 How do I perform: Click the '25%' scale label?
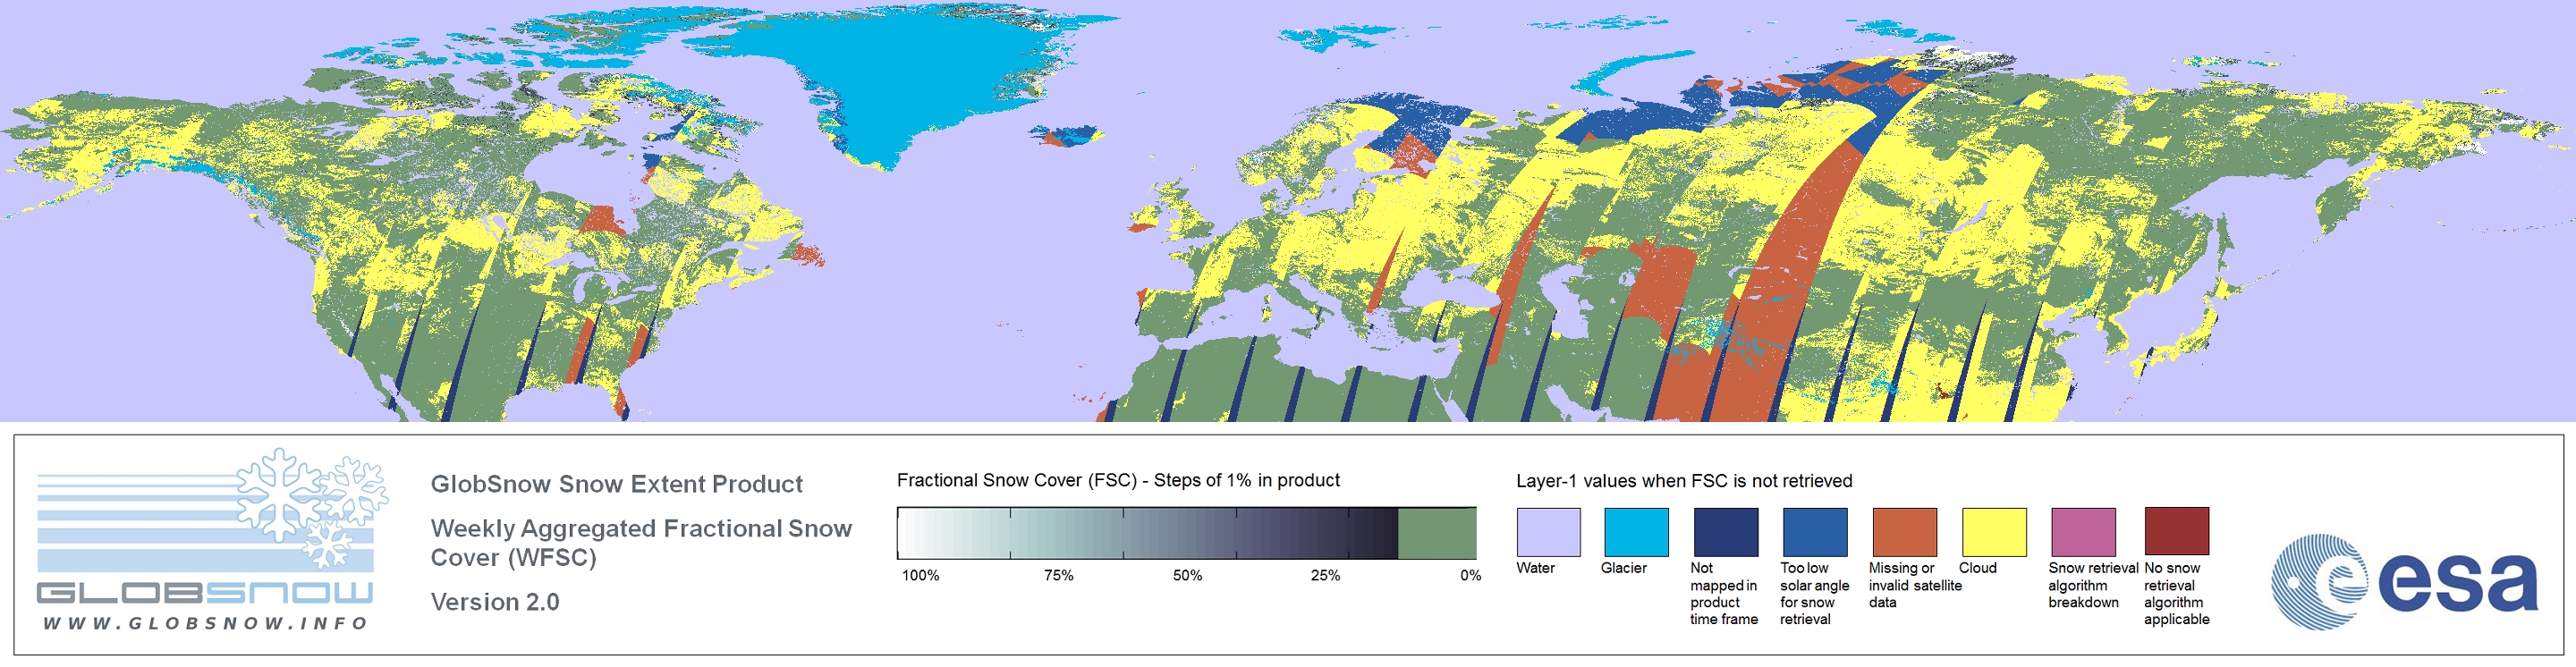(x=1325, y=576)
